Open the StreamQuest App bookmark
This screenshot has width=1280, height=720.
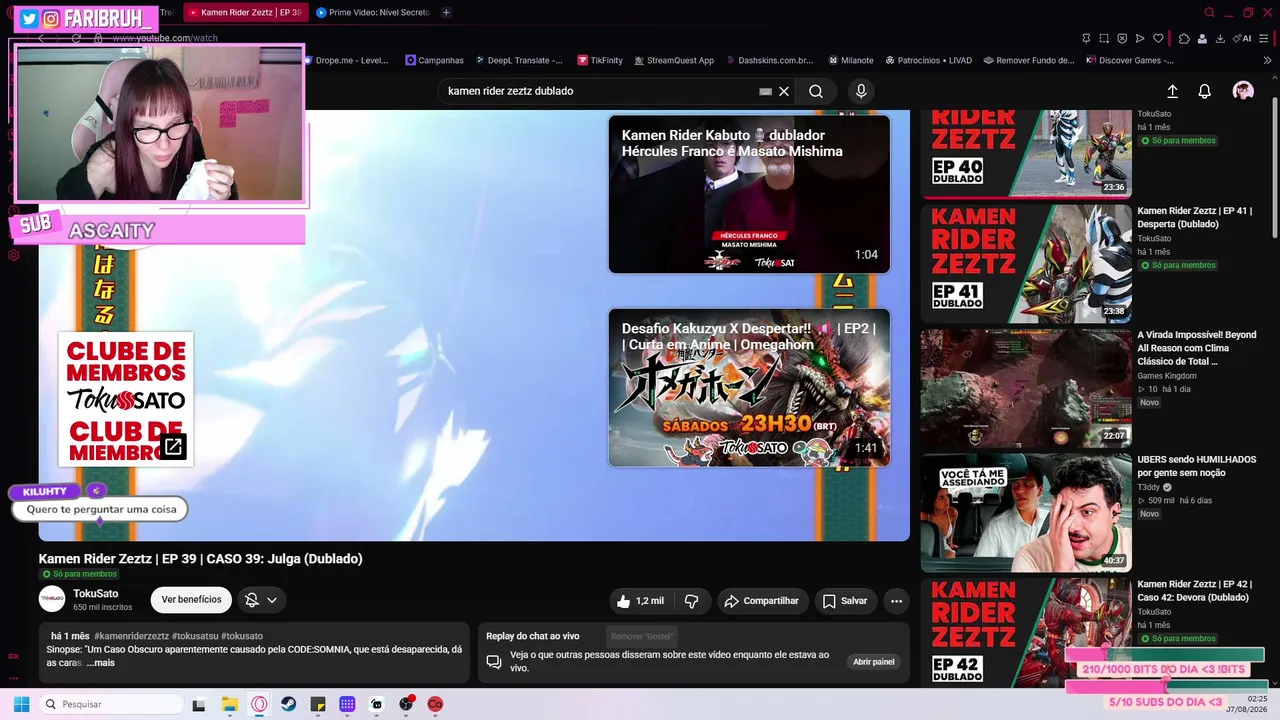[x=674, y=60]
